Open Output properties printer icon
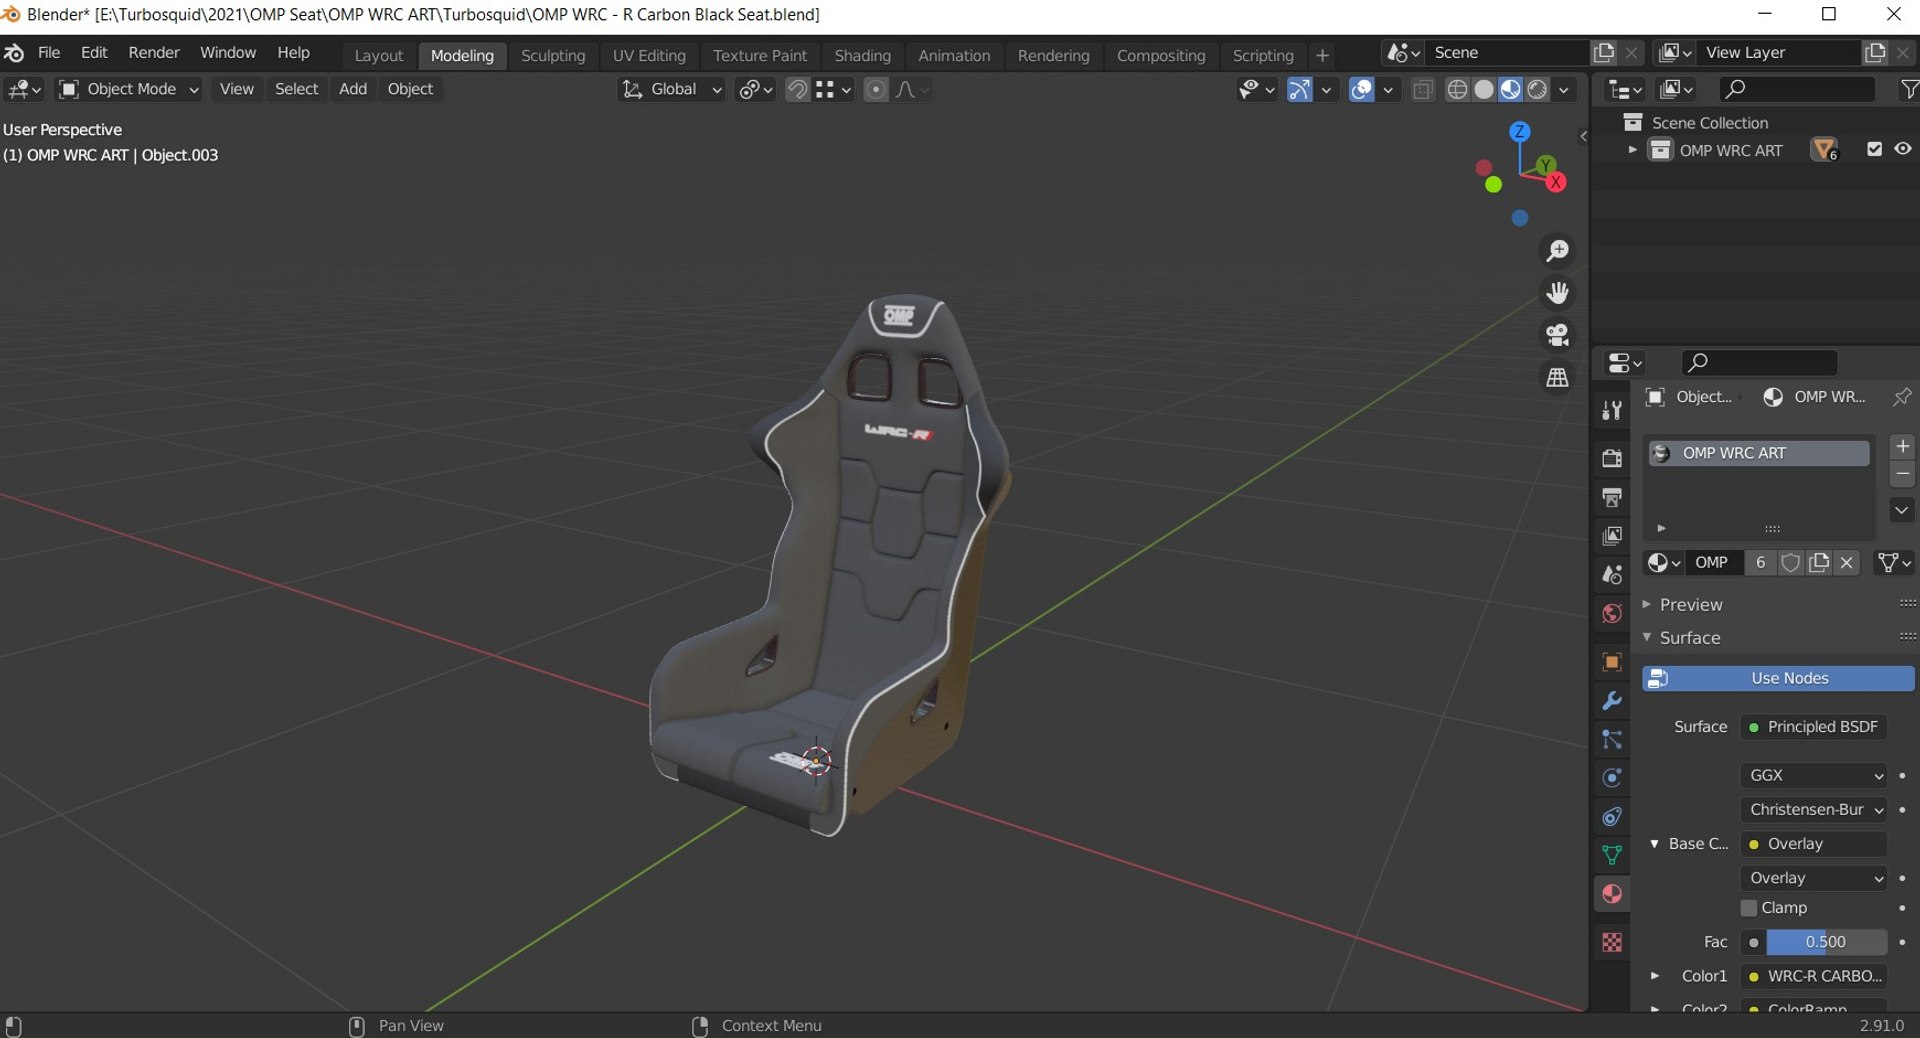The width and height of the screenshot is (1920, 1038). pyautogui.click(x=1612, y=497)
